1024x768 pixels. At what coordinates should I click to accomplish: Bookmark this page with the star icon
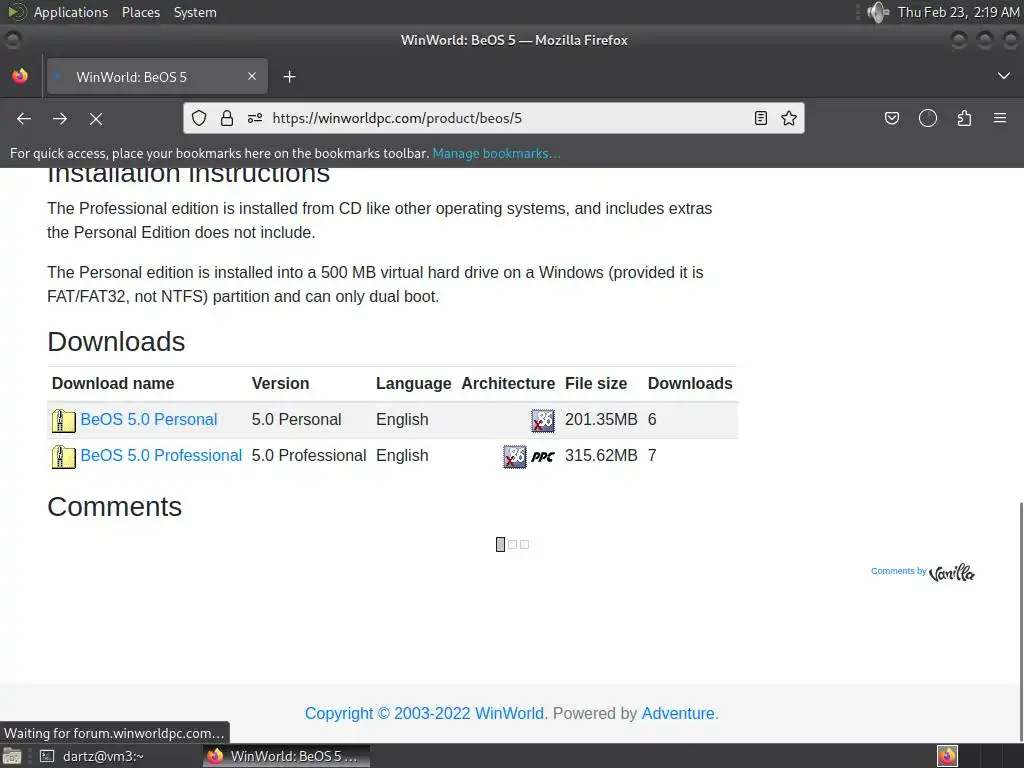789,118
